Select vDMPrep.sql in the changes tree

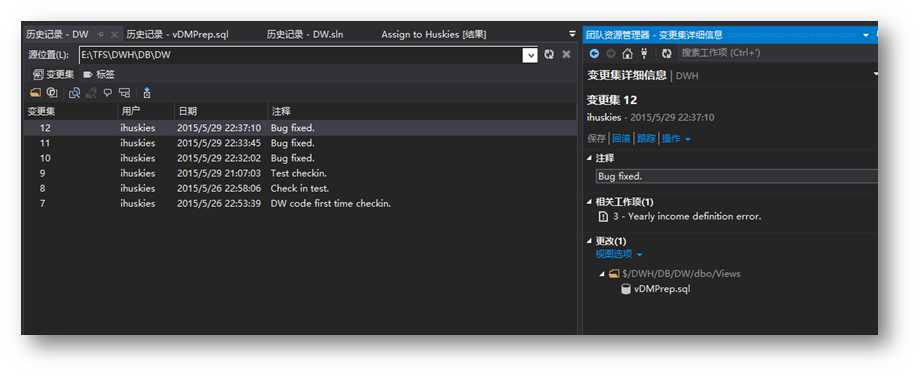(662, 289)
